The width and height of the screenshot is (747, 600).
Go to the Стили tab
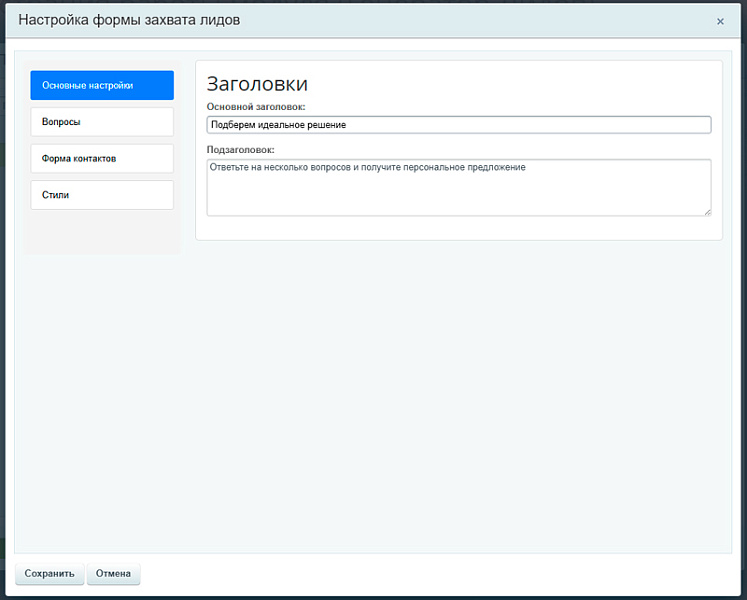click(102, 195)
